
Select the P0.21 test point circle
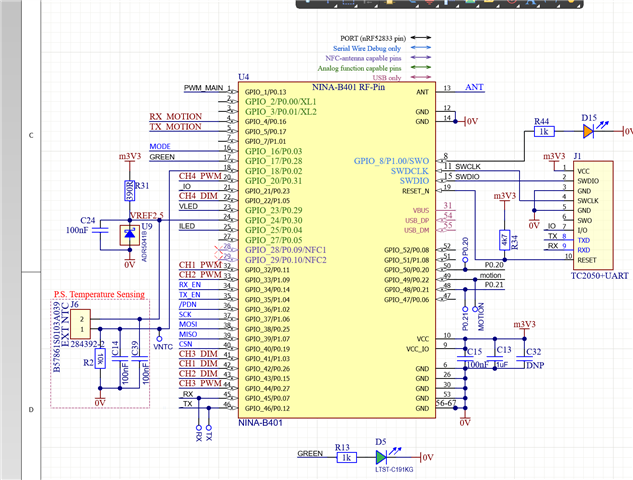465,309
